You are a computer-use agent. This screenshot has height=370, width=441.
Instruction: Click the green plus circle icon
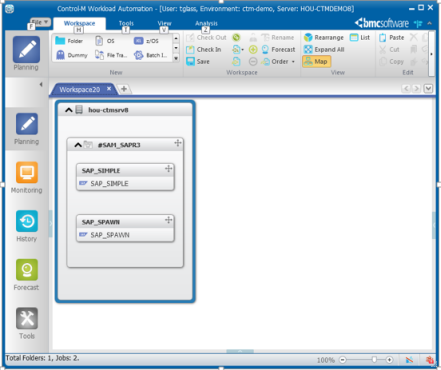pyautogui.click(x=253, y=50)
